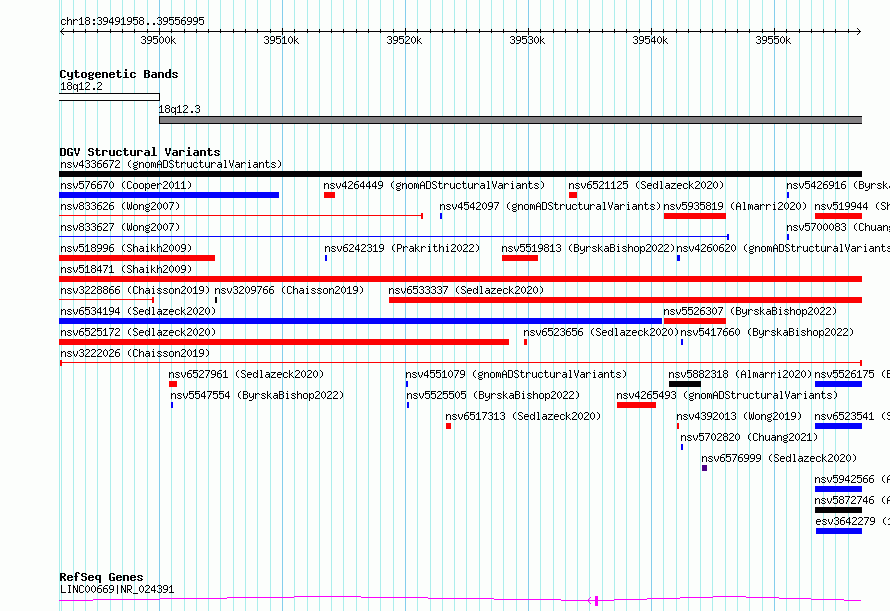Screen dimensions: 890x611
Task: Click the 39540k ruler tick label
Action: tap(650, 40)
